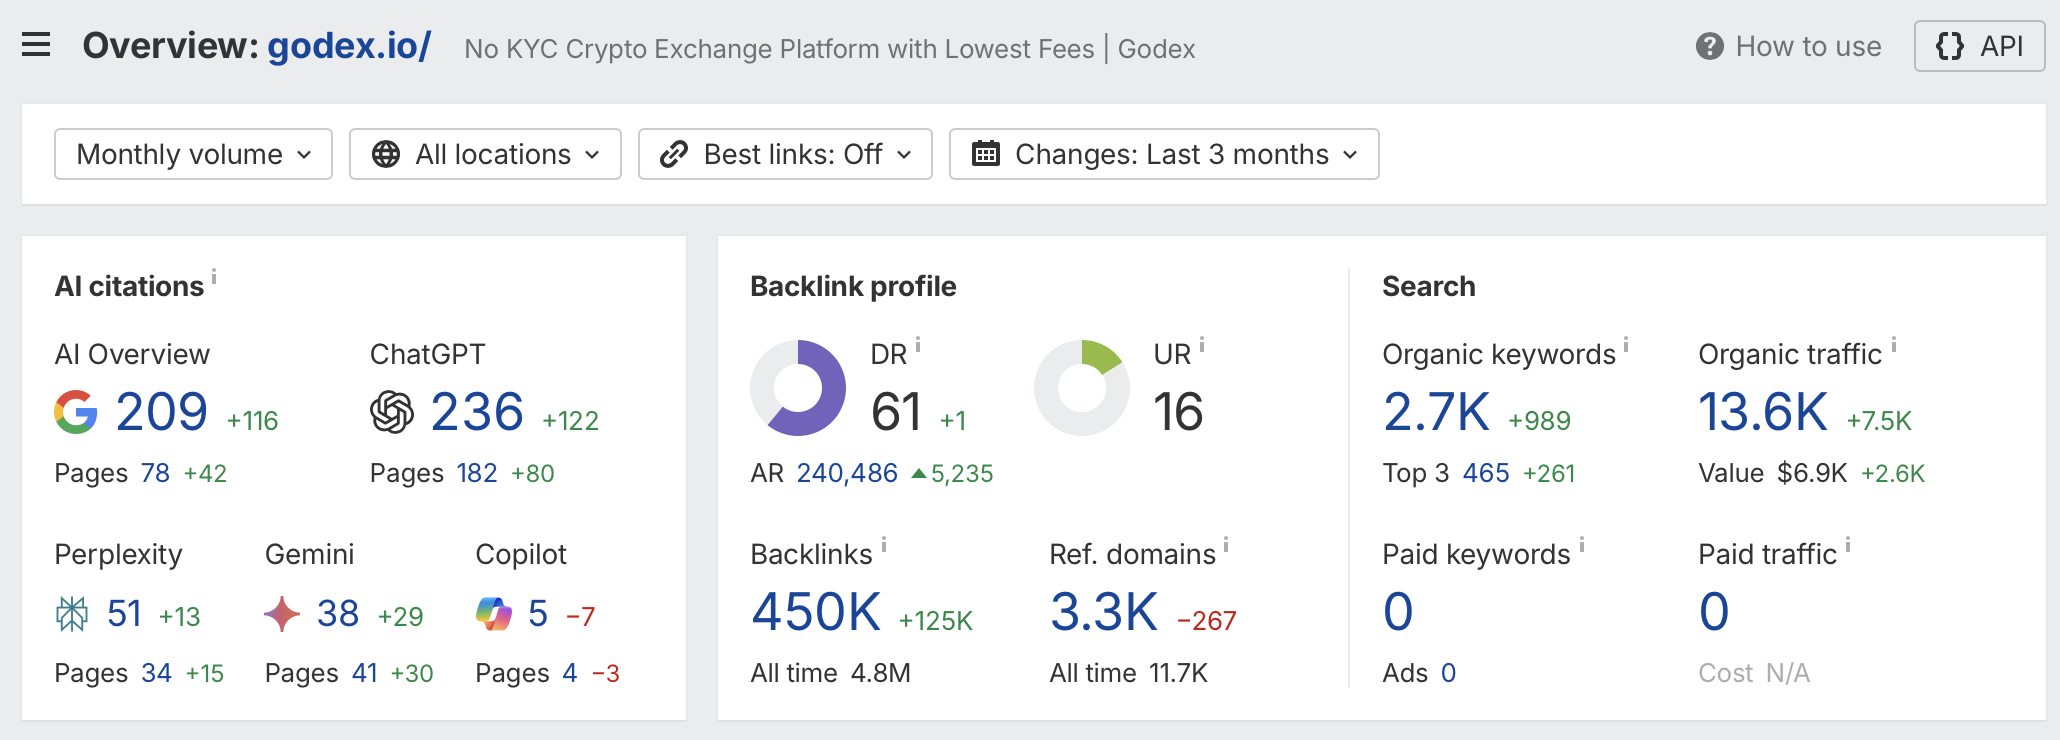Click the Paid keywords value 0

coord(1398,612)
